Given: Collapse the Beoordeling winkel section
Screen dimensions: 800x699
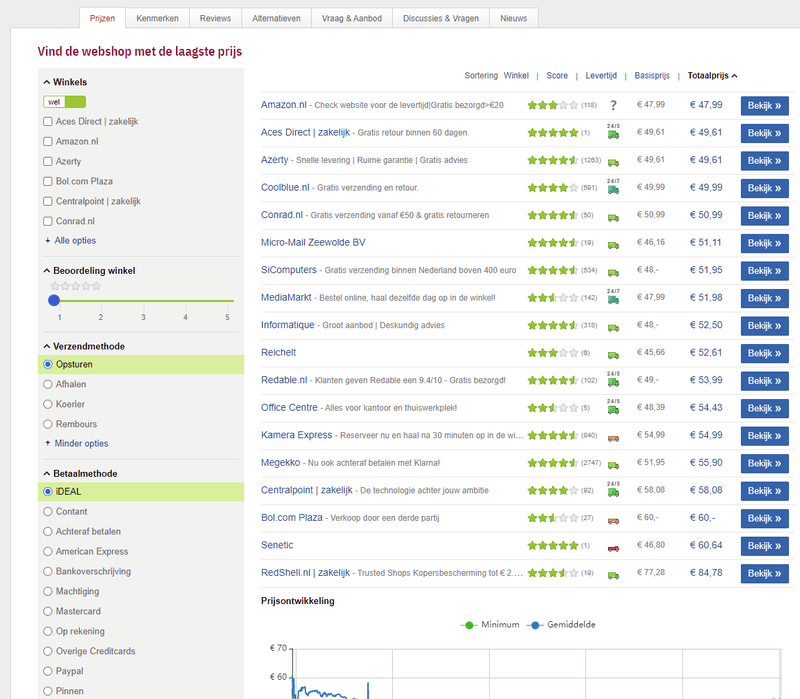Looking at the screenshot, I should [x=89, y=270].
